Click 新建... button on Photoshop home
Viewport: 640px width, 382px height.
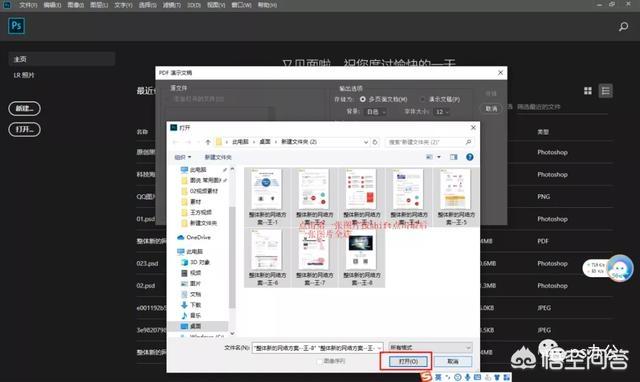[x=24, y=109]
